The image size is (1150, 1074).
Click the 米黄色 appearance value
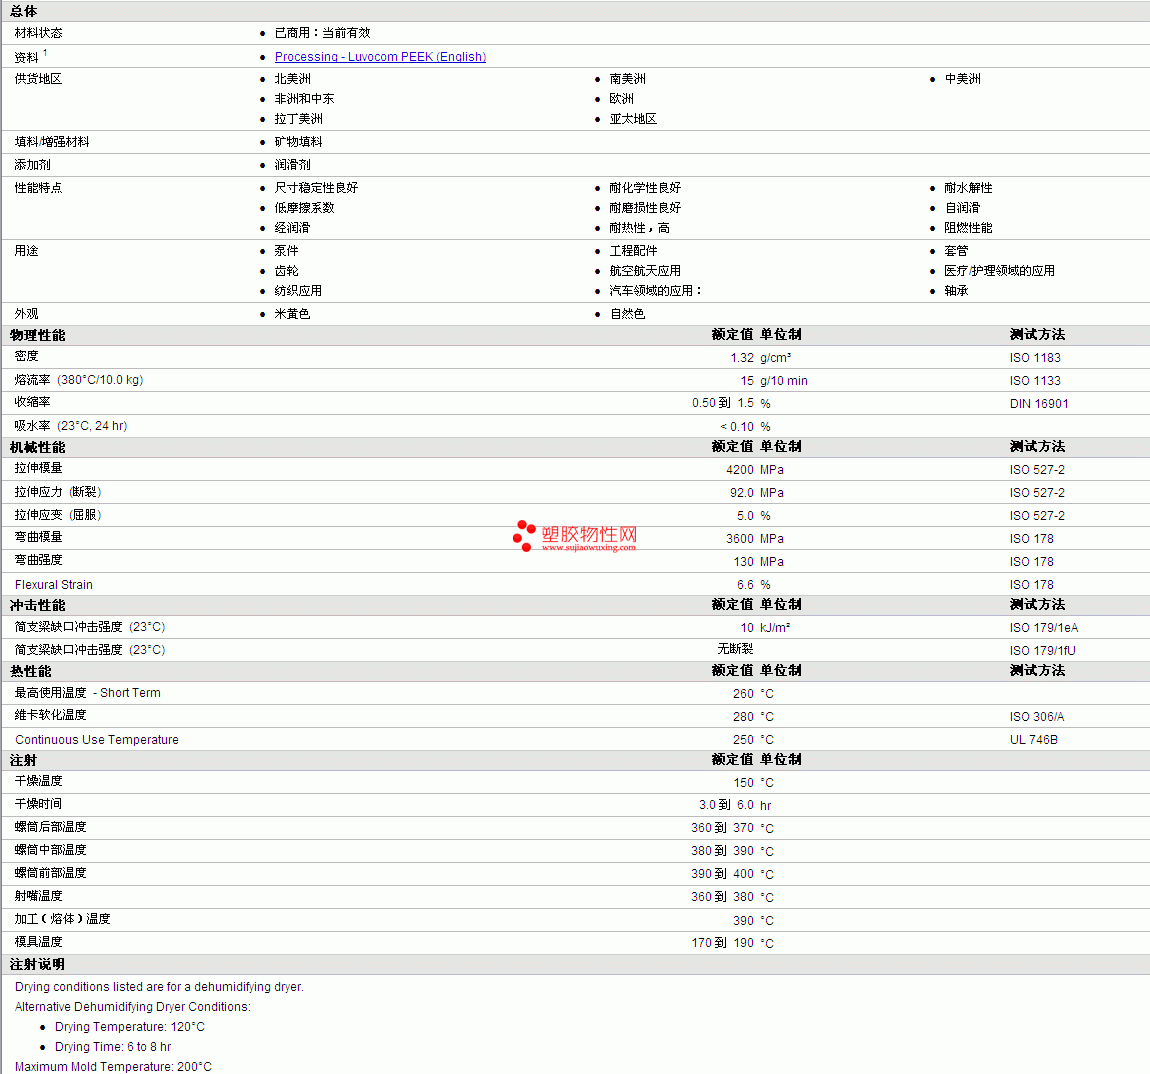(x=293, y=314)
